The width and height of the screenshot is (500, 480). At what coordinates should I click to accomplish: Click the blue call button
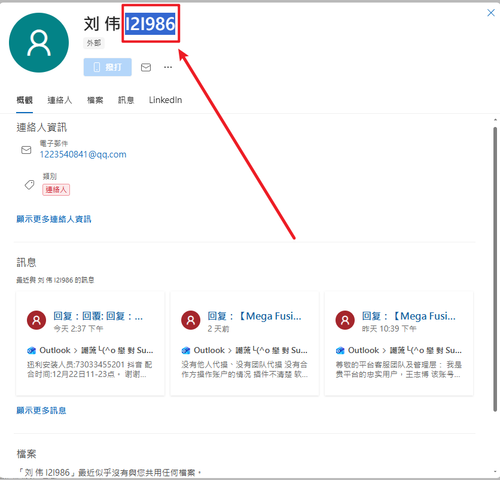point(107,67)
